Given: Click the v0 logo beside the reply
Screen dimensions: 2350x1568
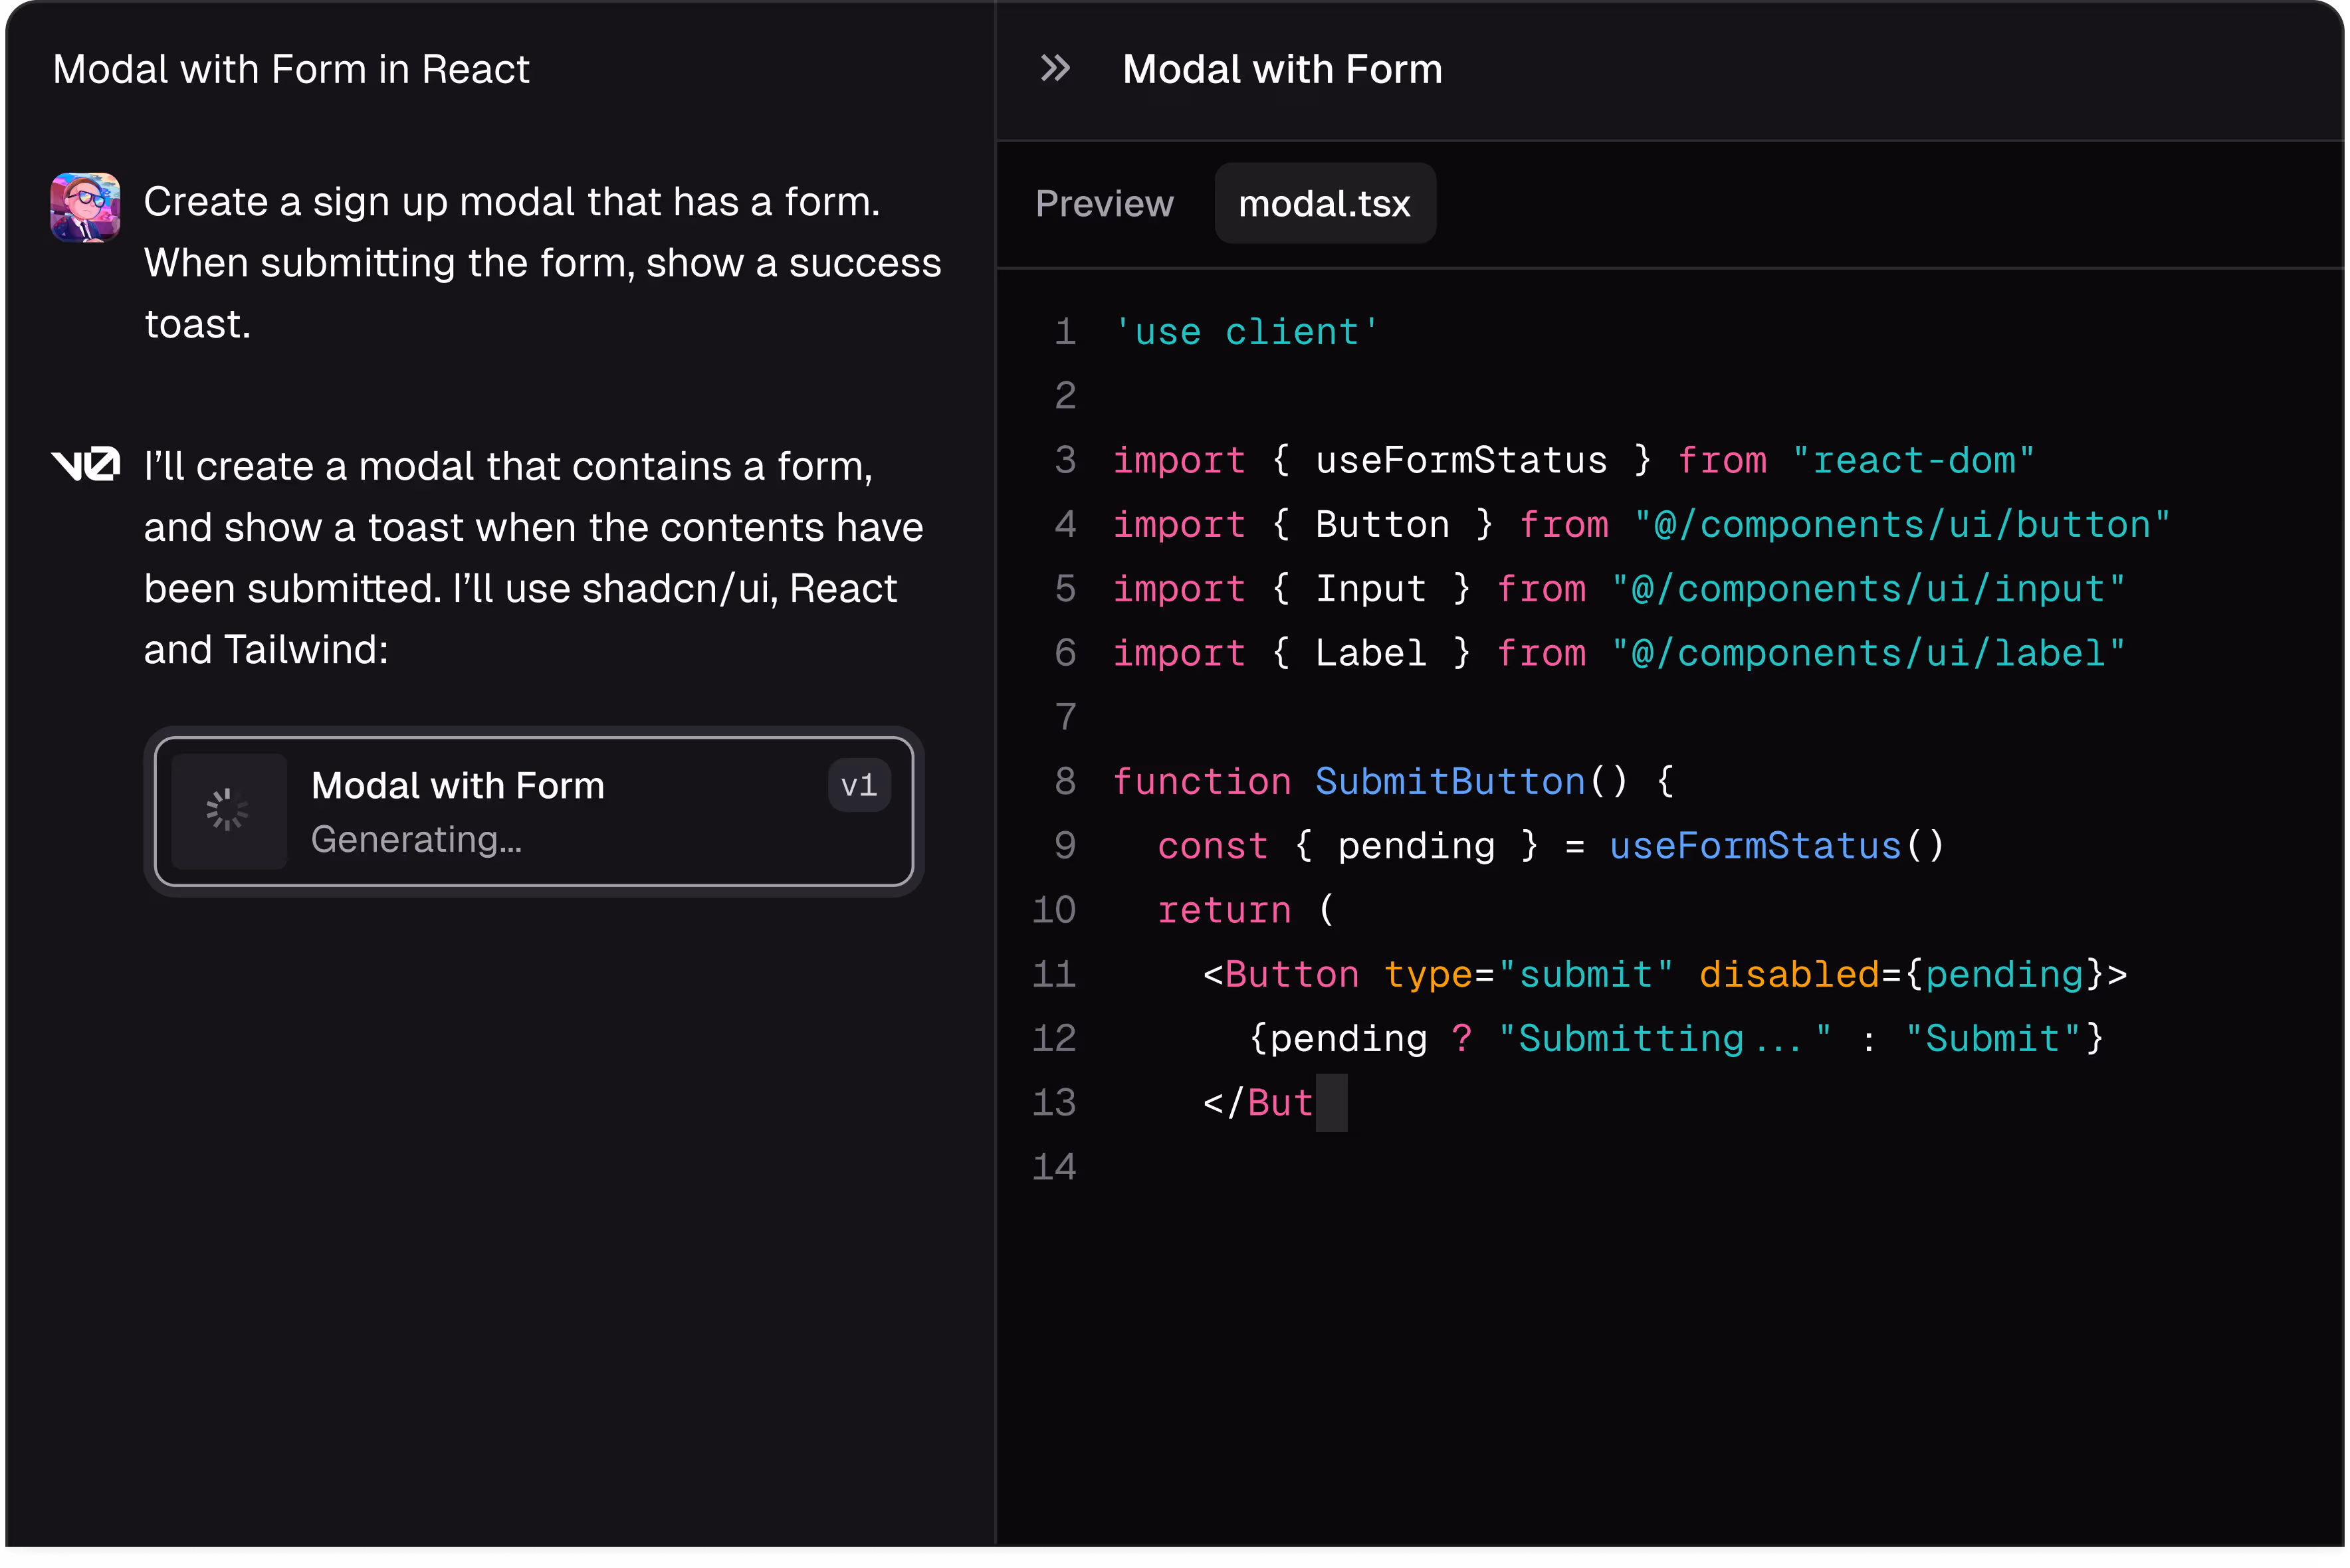Looking at the screenshot, I should coord(86,464).
